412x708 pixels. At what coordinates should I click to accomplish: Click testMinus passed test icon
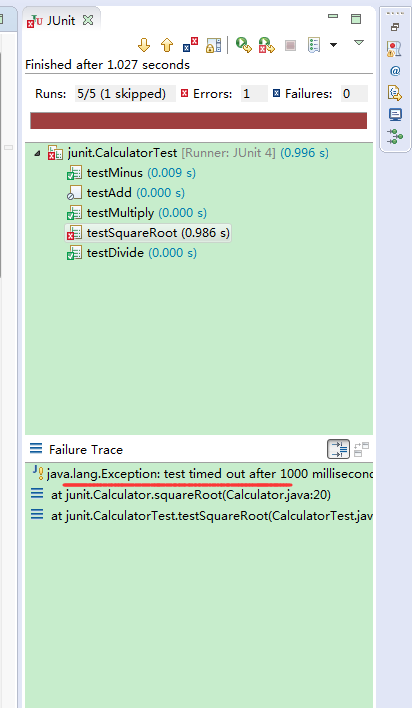pos(74,173)
